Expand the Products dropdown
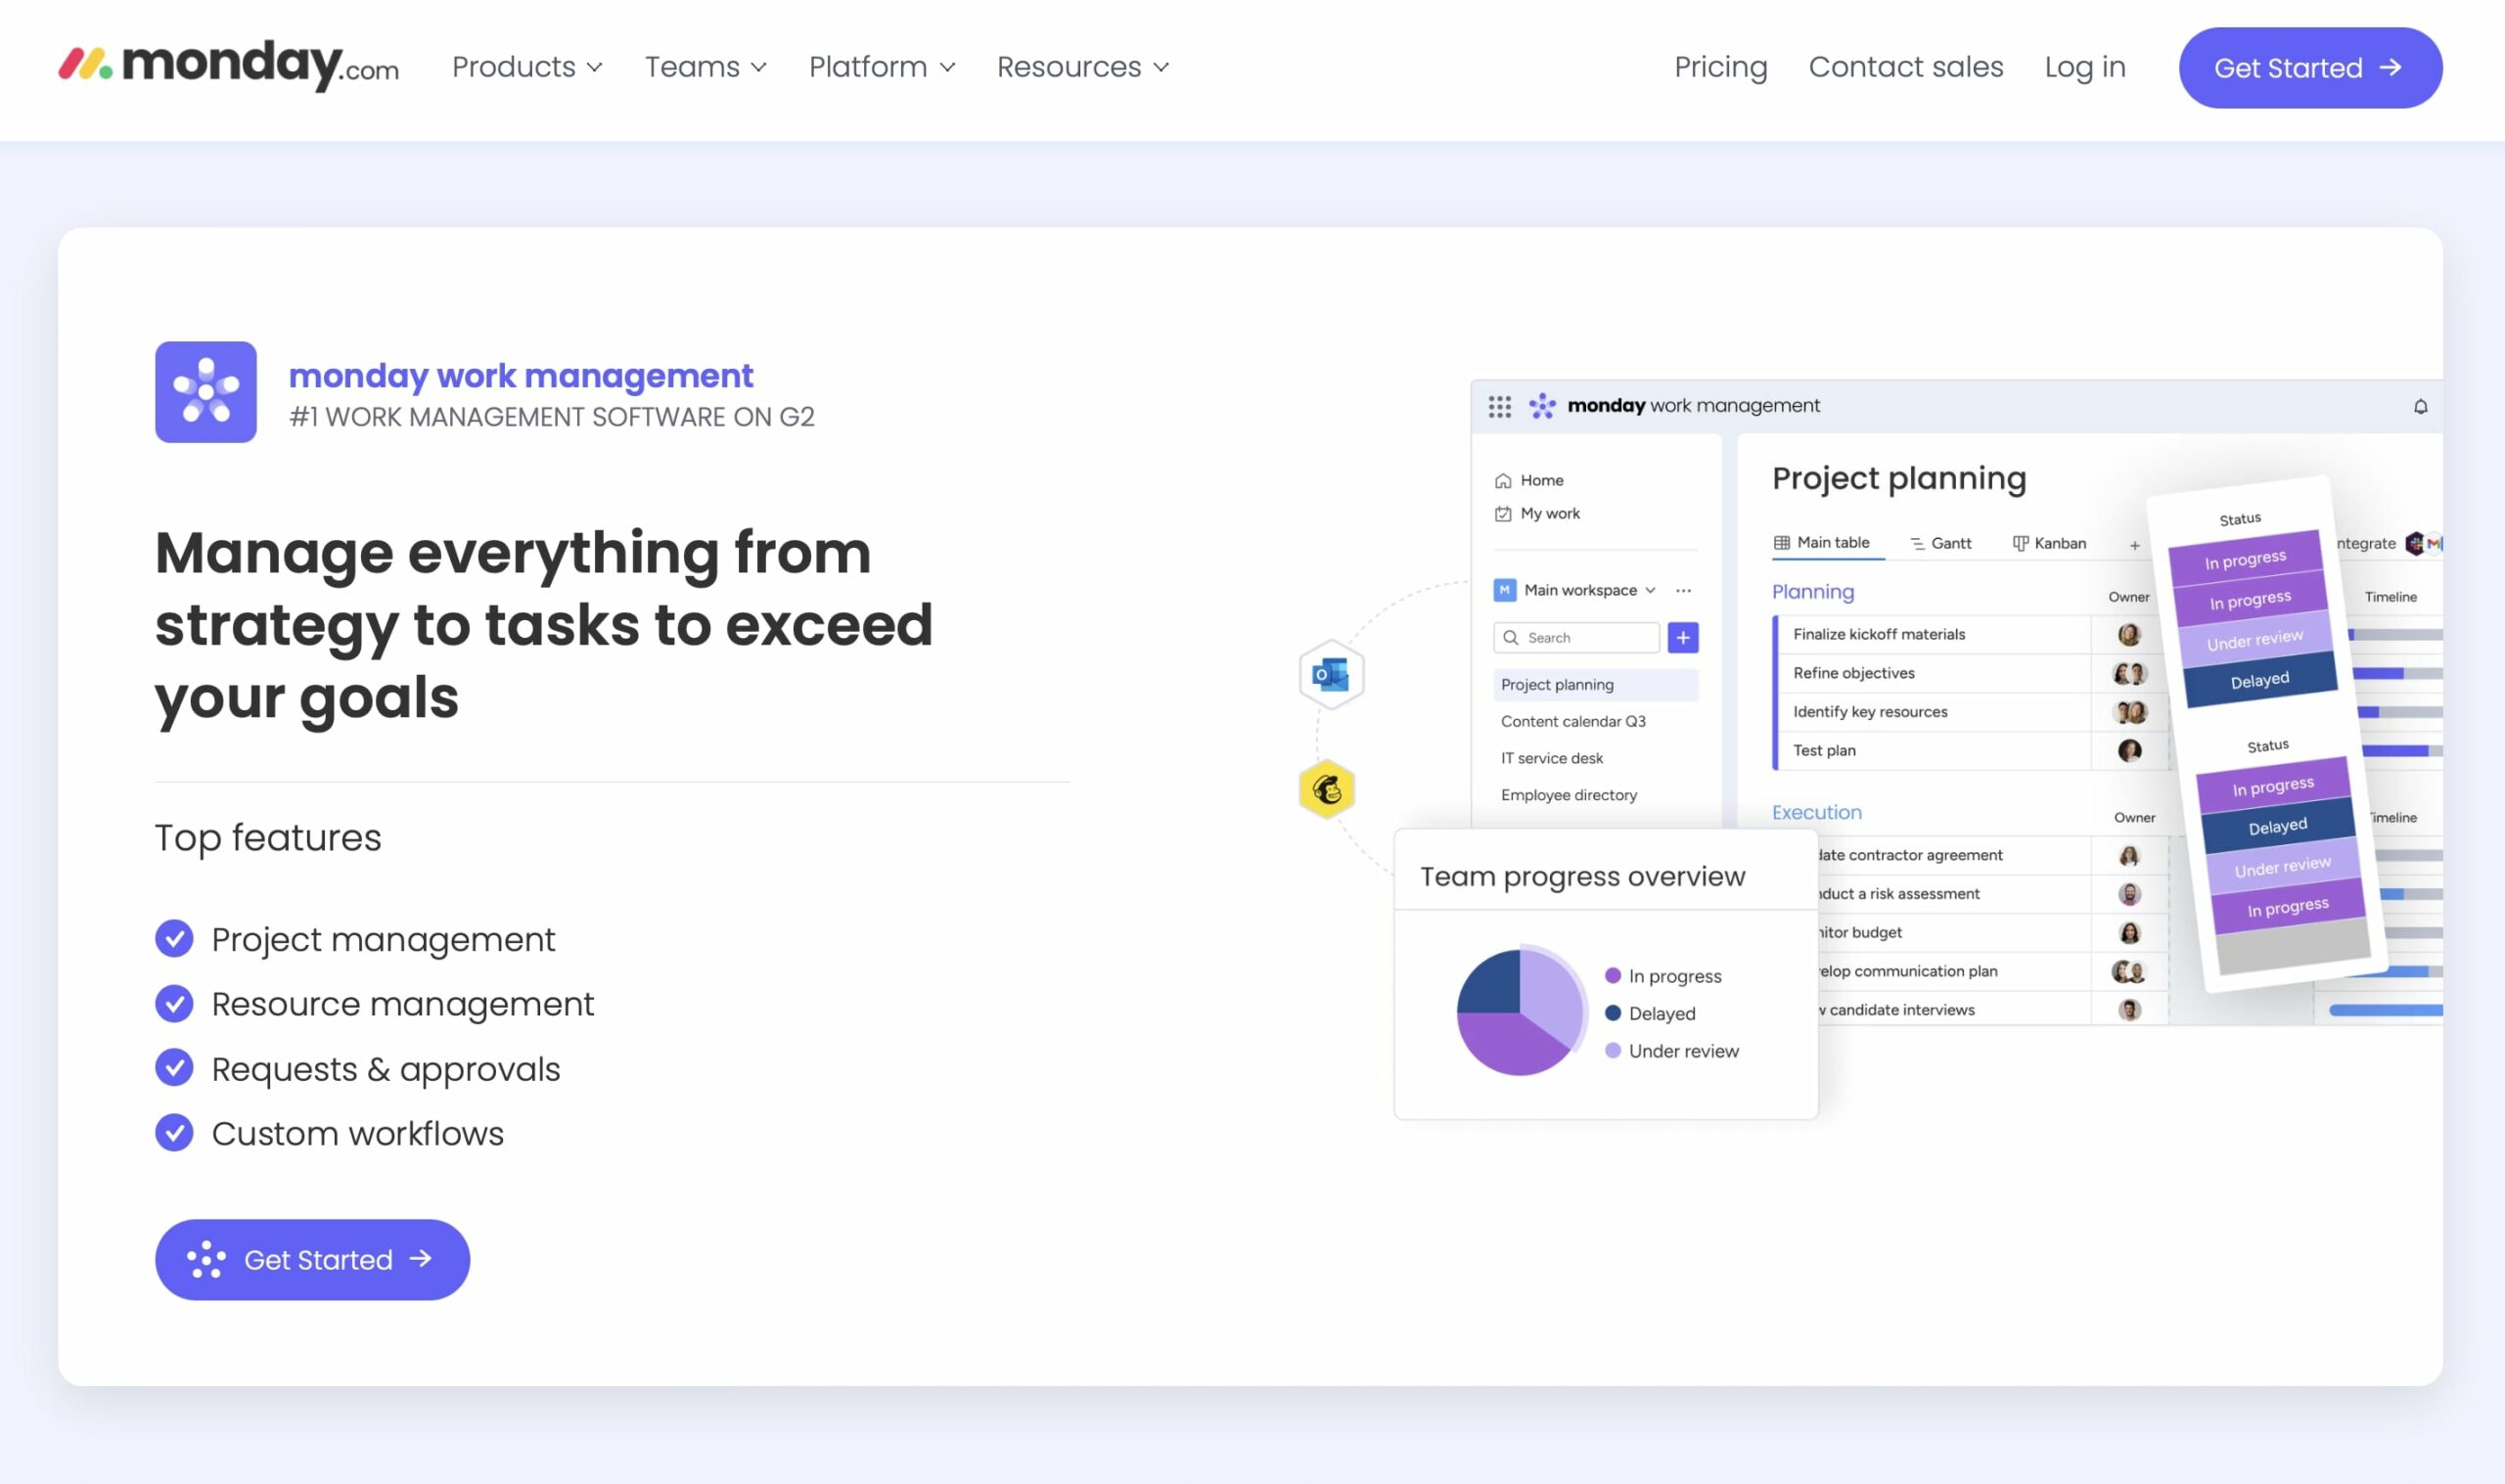 click(x=527, y=67)
